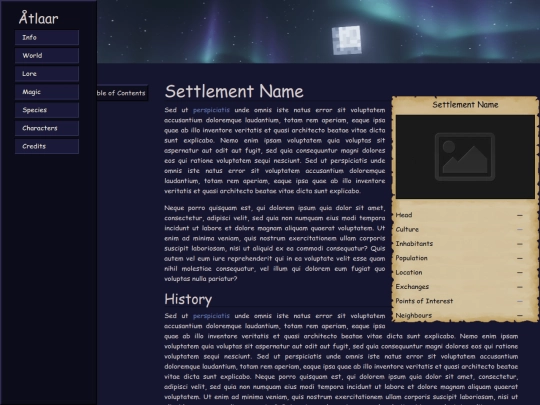Click the Exchanges row label
Image resolution: width=540 pixels, height=405 pixels.
[412, 287]
